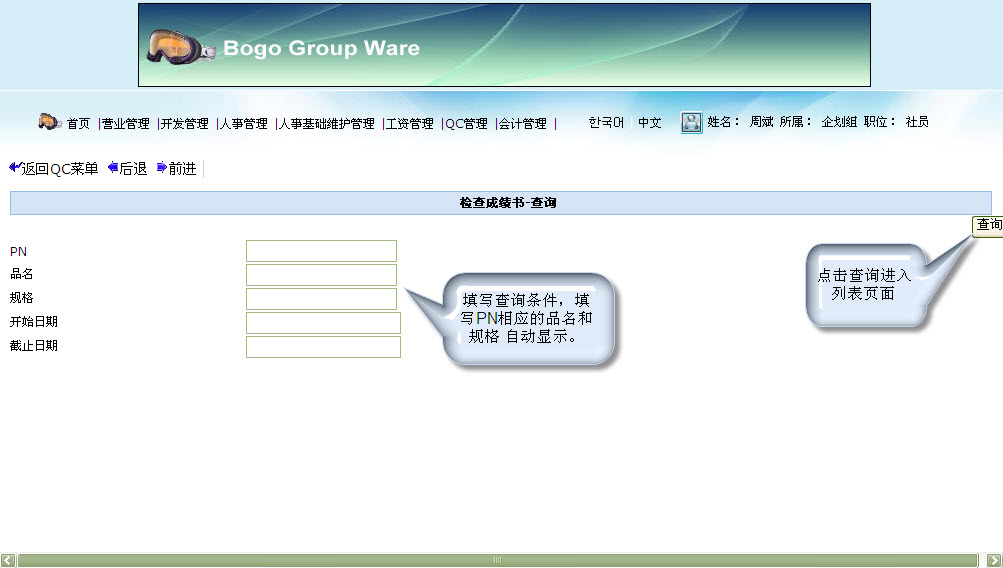Open the 首页 home menu

pos(79,123)
